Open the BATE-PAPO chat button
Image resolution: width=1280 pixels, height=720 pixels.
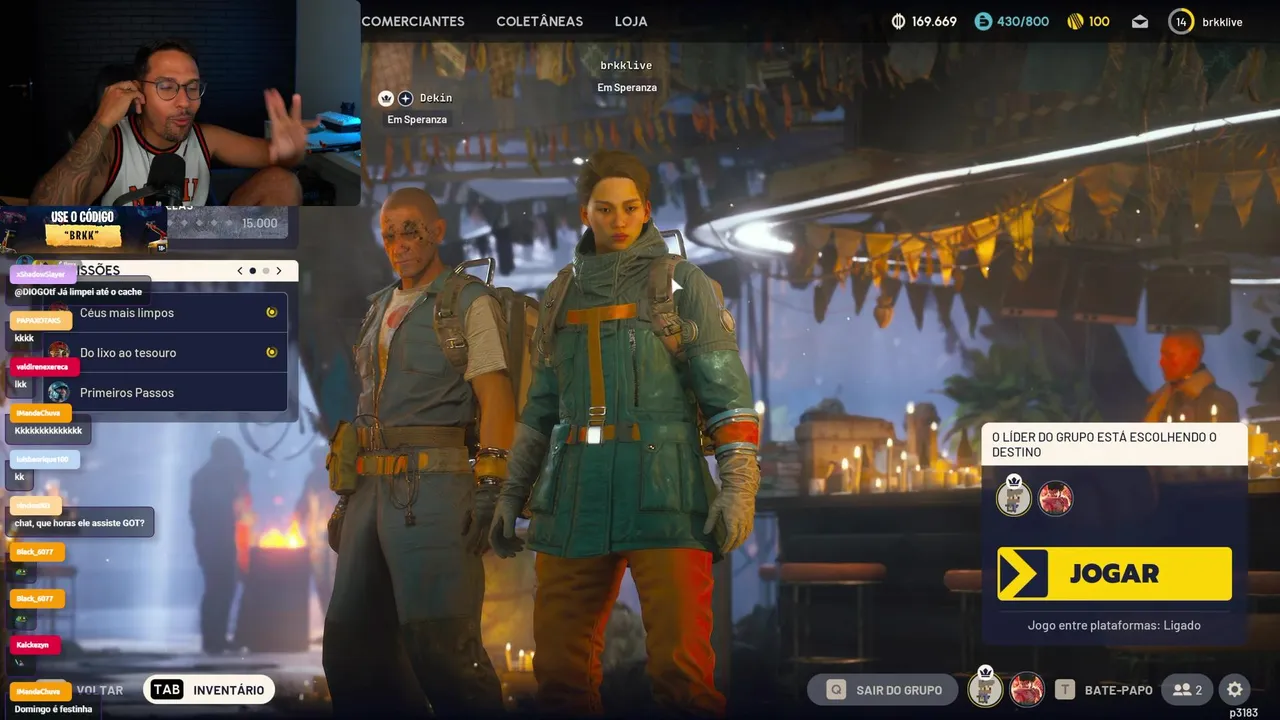coord(1104,690)
